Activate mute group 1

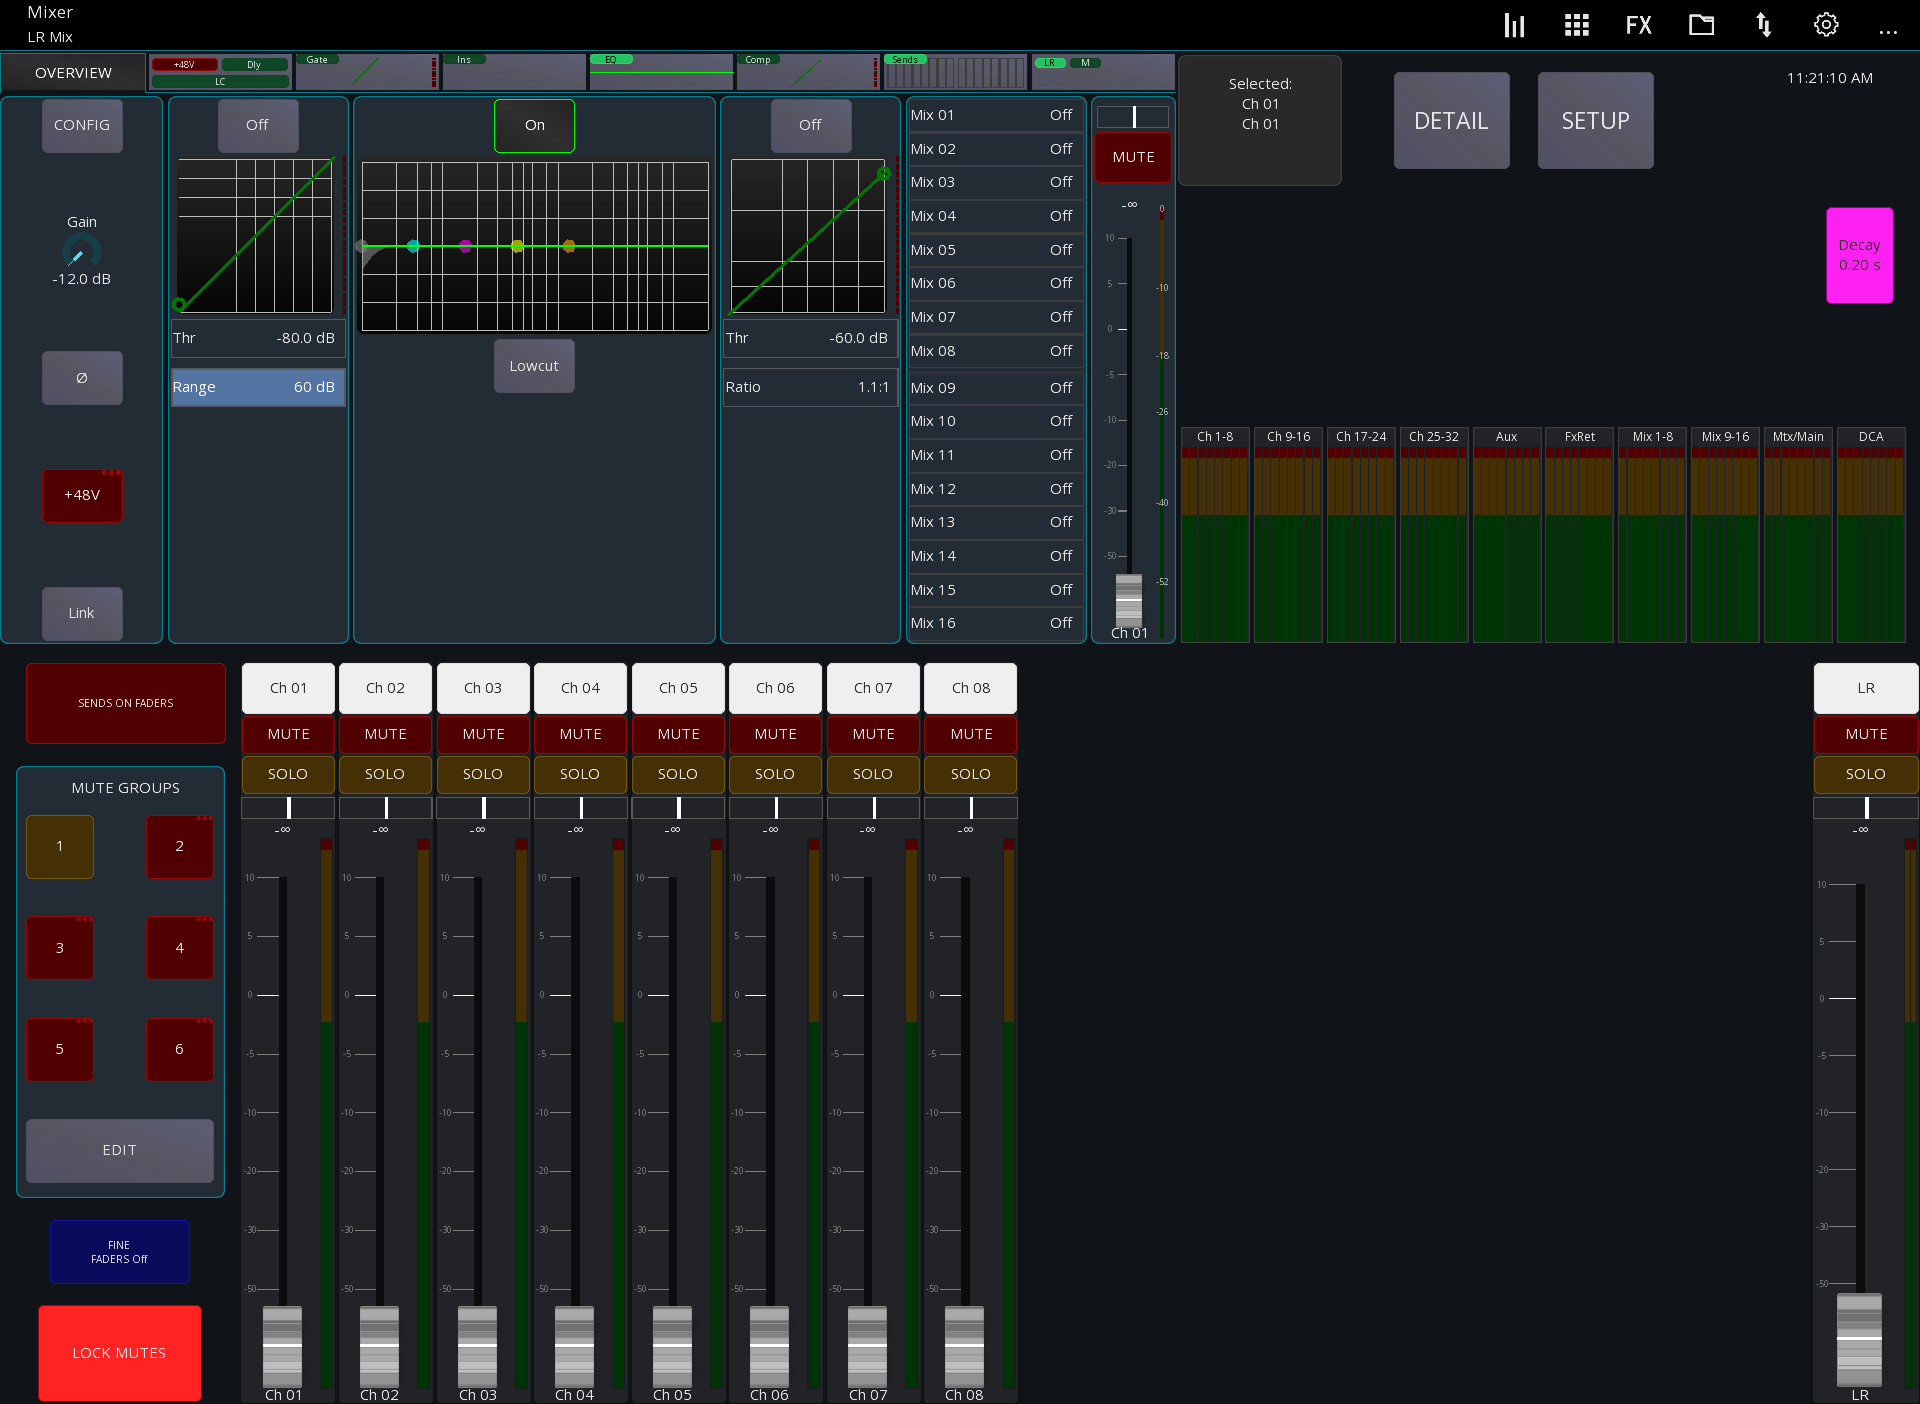60,846
